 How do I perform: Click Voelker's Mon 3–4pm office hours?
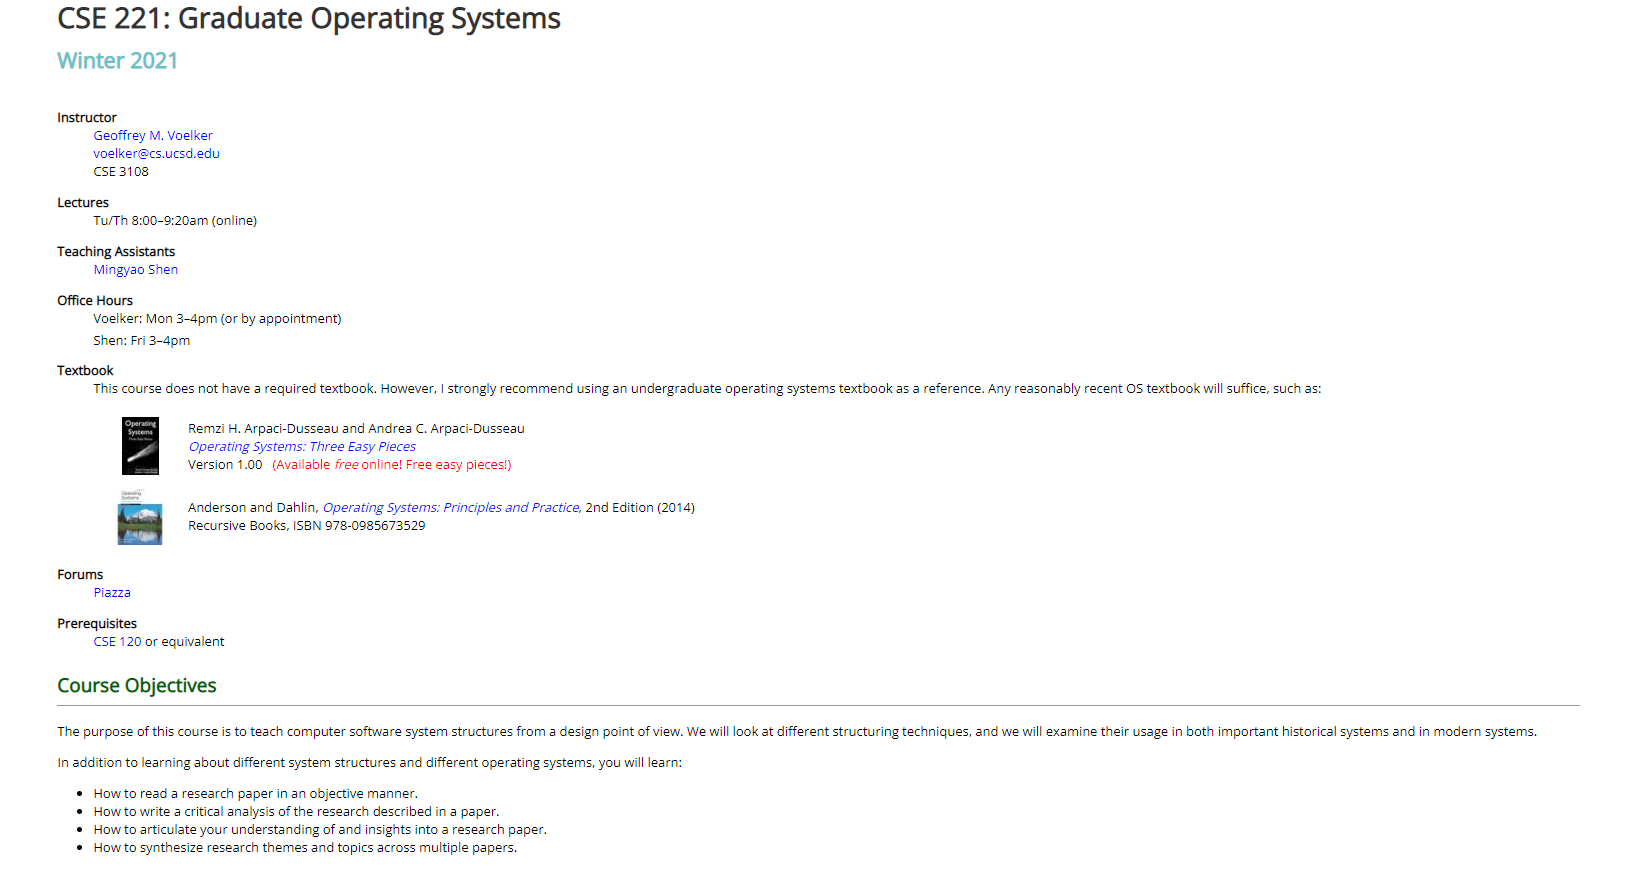tap(217, 318)
